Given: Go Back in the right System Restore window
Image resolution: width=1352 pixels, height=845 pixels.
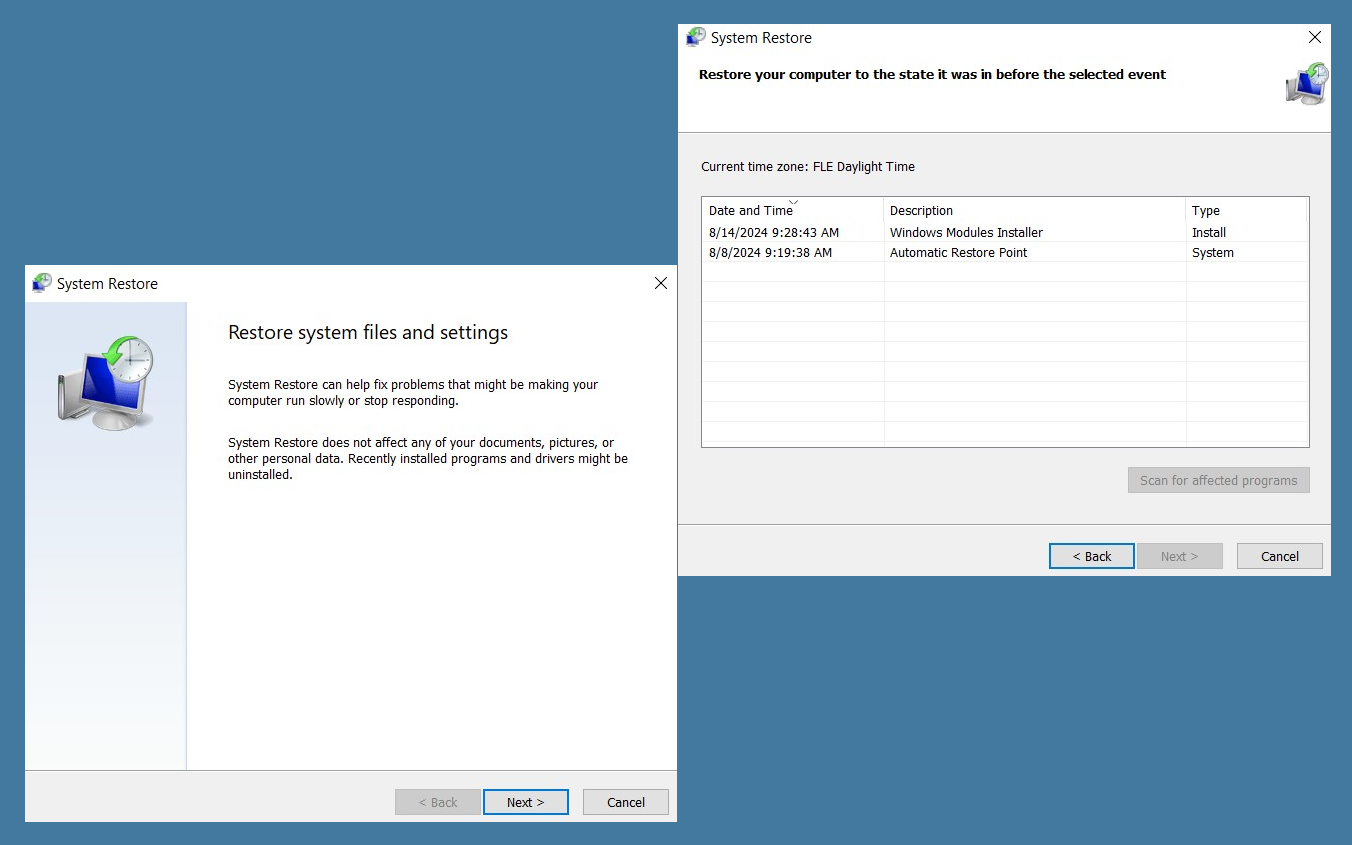Looking at the screenshot, I should 1091,556.
